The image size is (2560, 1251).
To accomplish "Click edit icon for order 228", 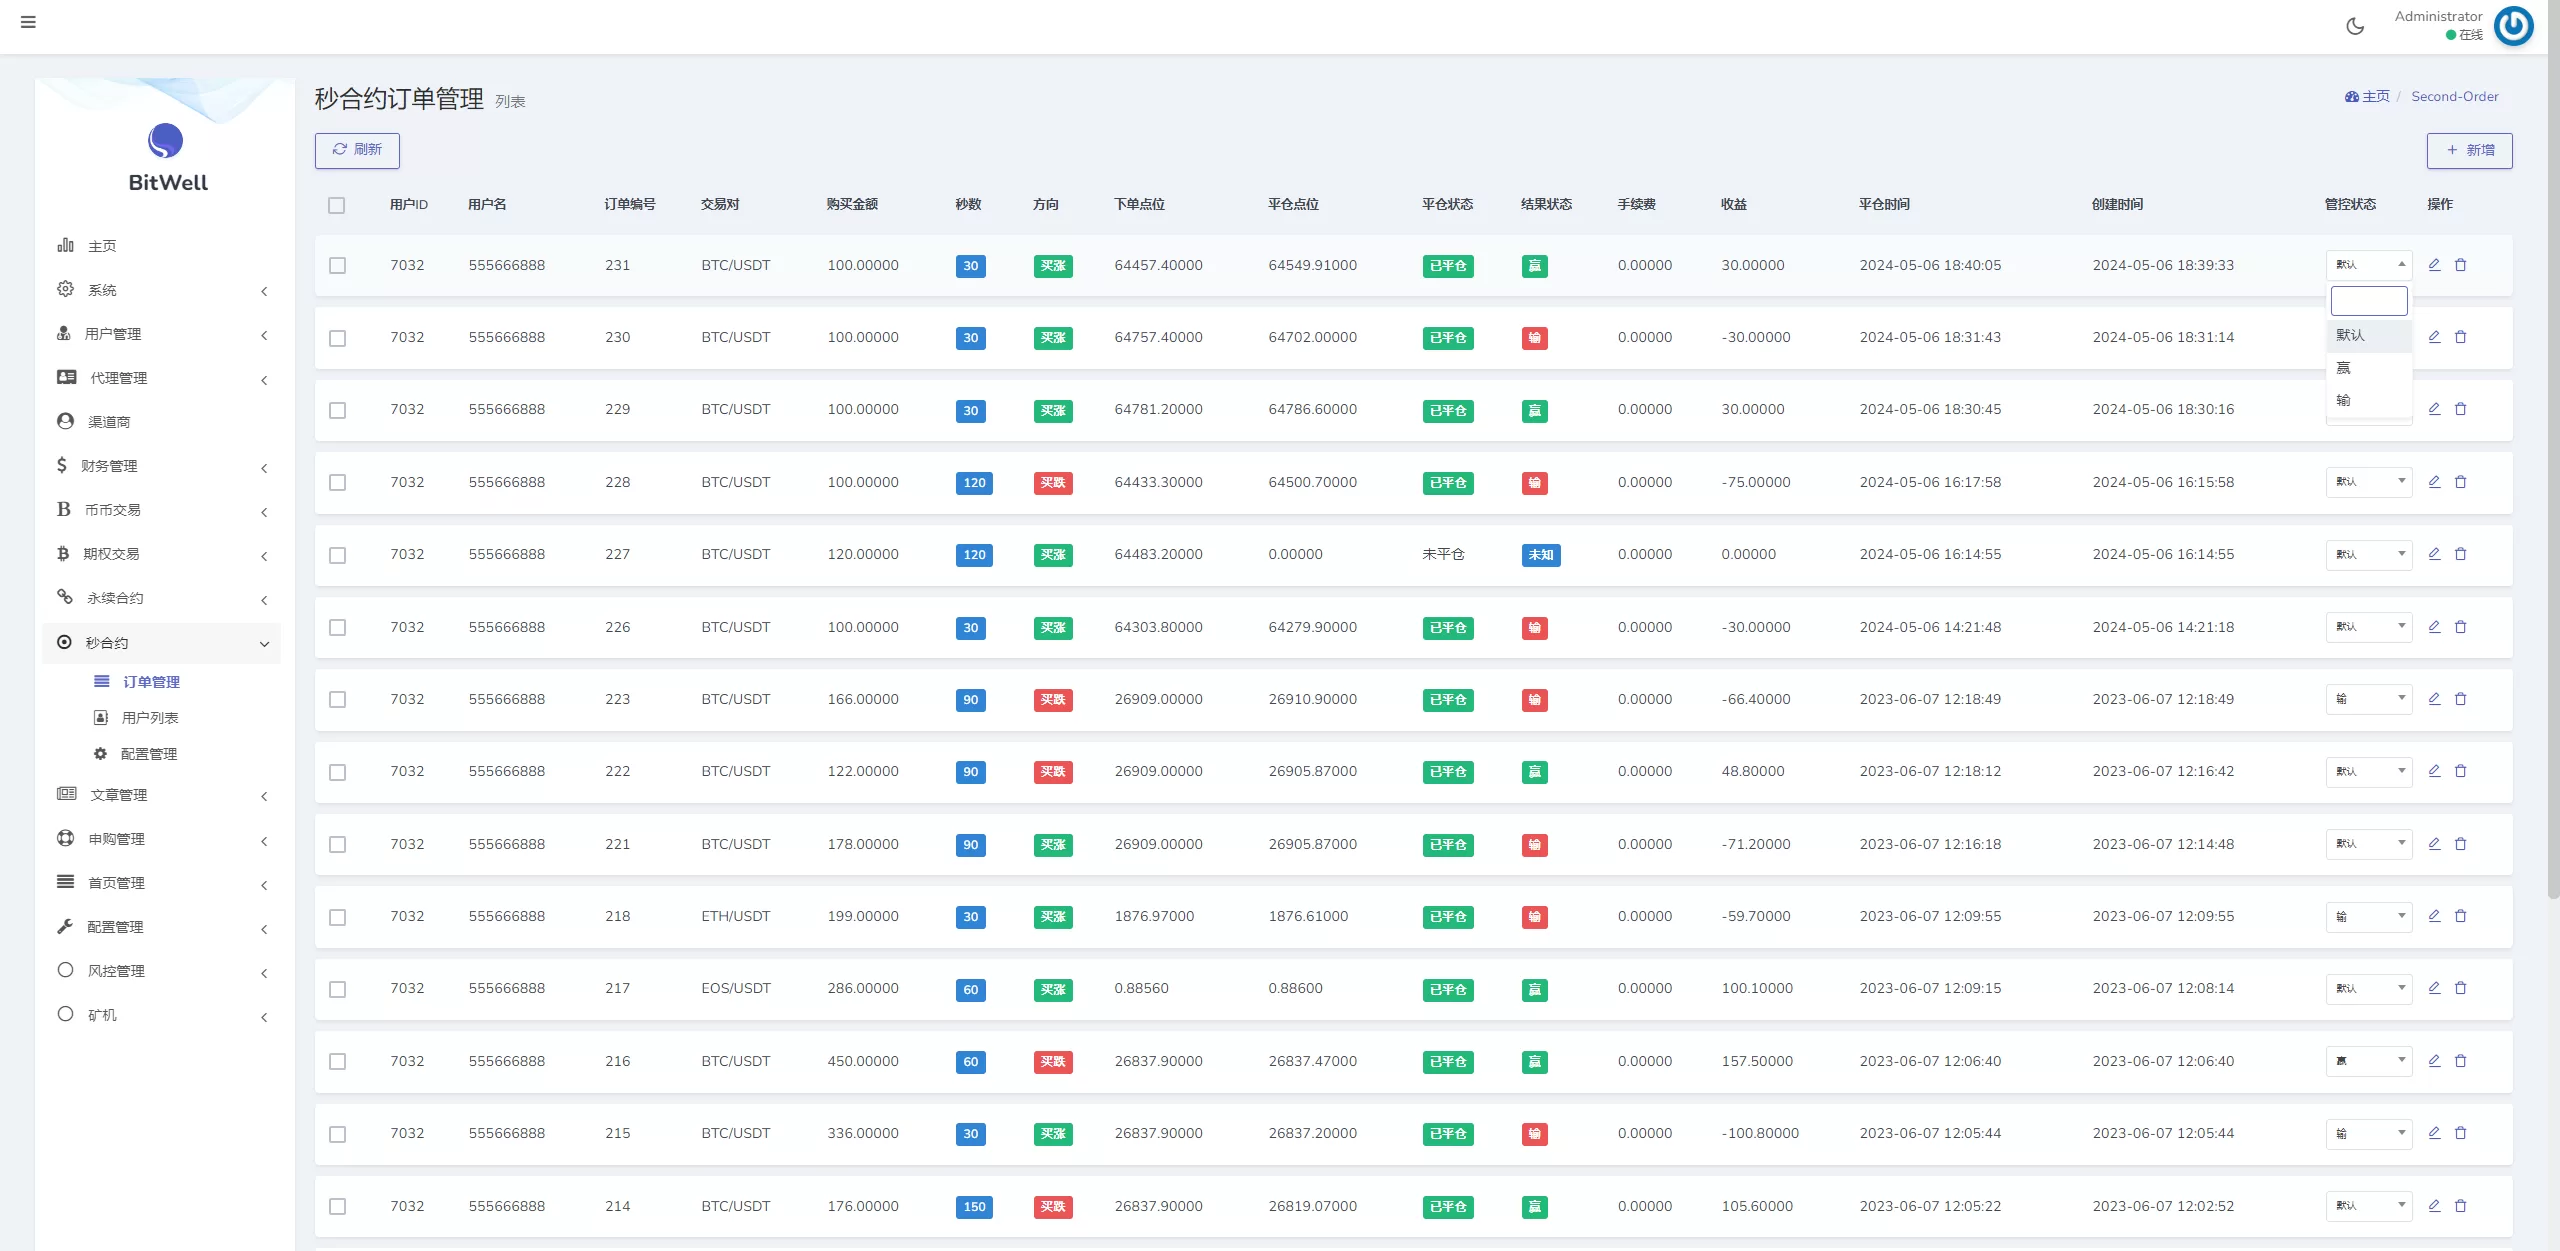I will click(x=2434, y=482).
